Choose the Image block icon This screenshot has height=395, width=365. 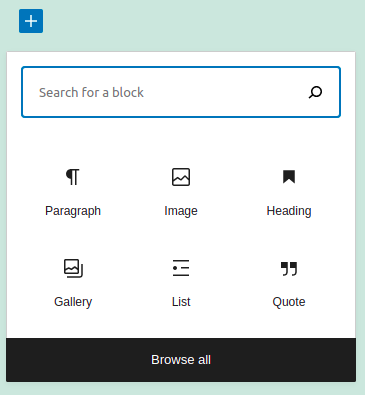click(x=181, y=177)
